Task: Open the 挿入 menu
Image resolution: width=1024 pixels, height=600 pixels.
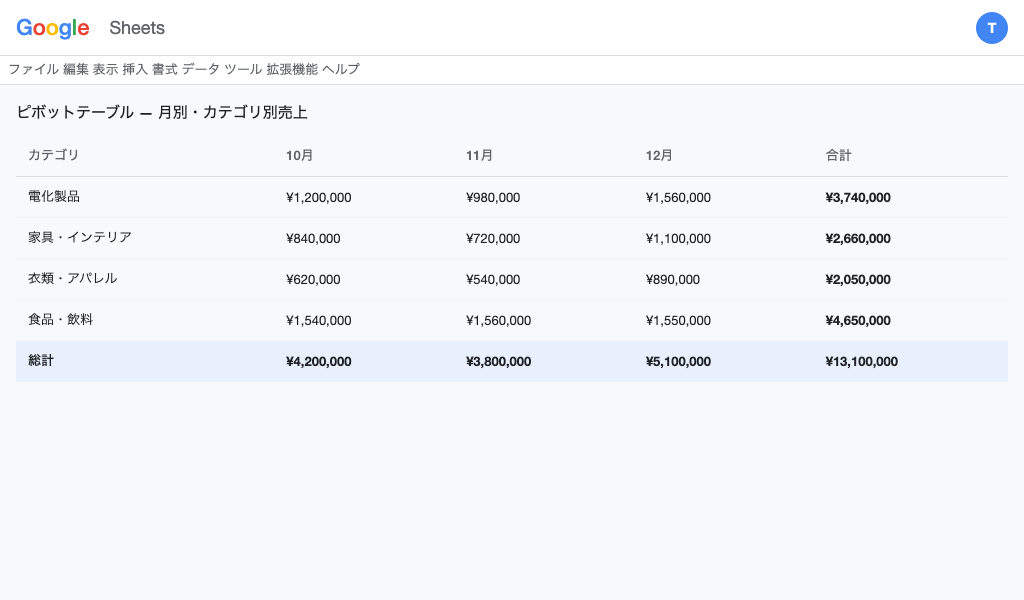Action: point(135,69)
